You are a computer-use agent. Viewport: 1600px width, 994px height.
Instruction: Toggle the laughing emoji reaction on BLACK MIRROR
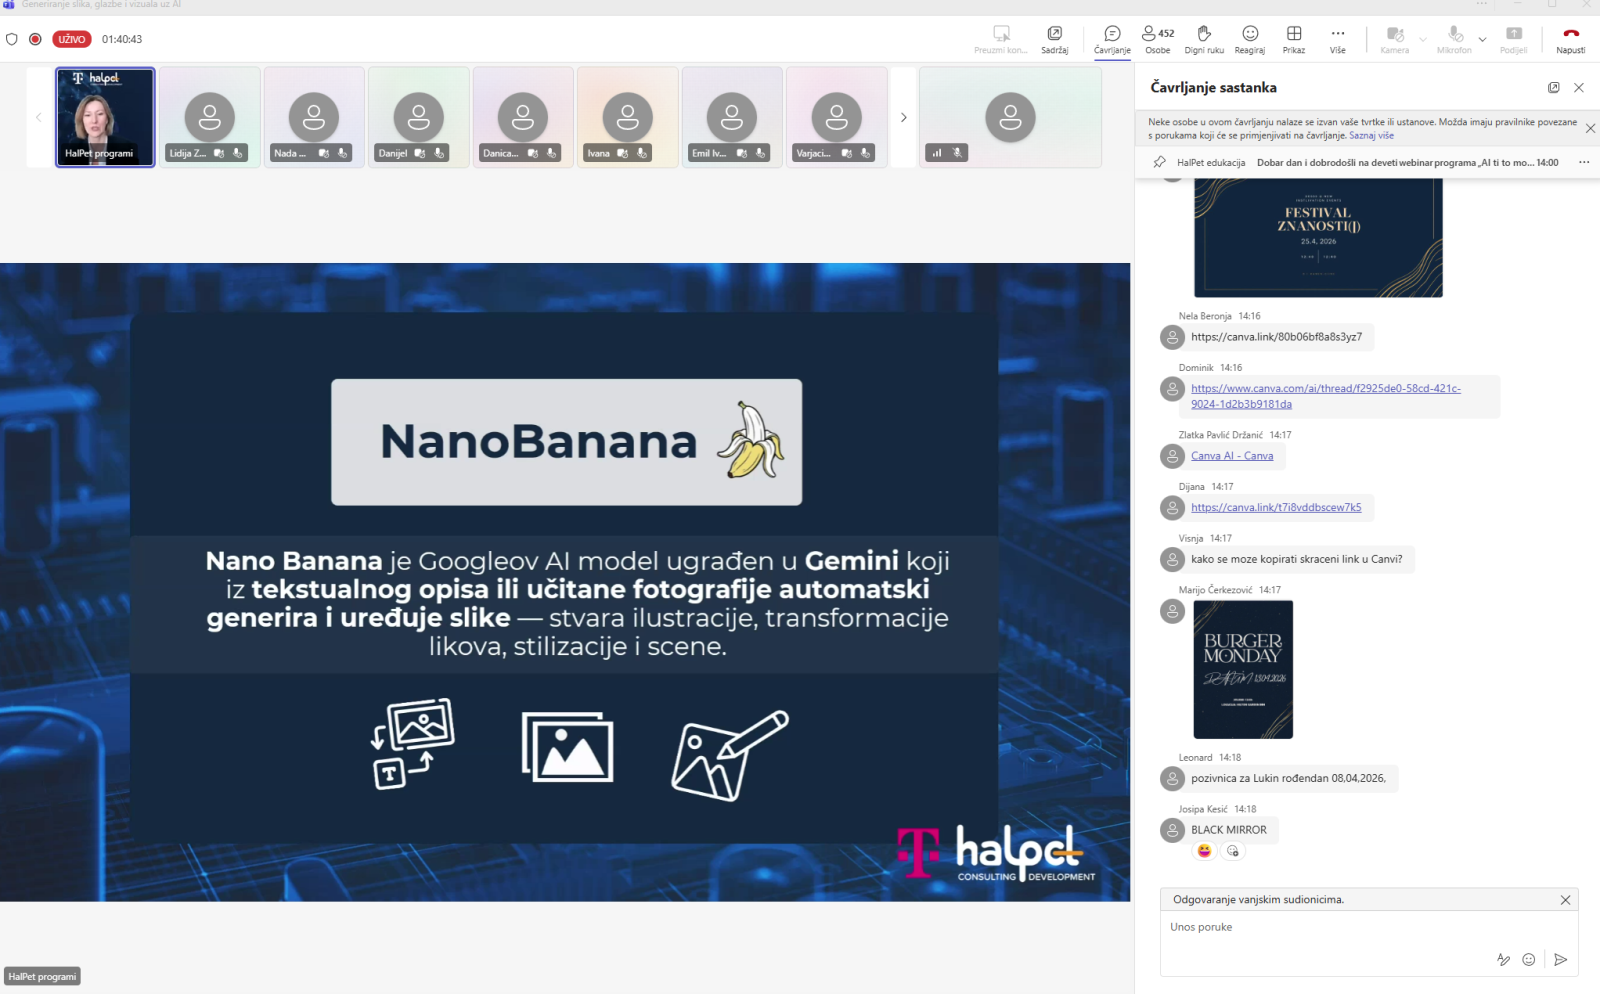(x=1204, y=851)
